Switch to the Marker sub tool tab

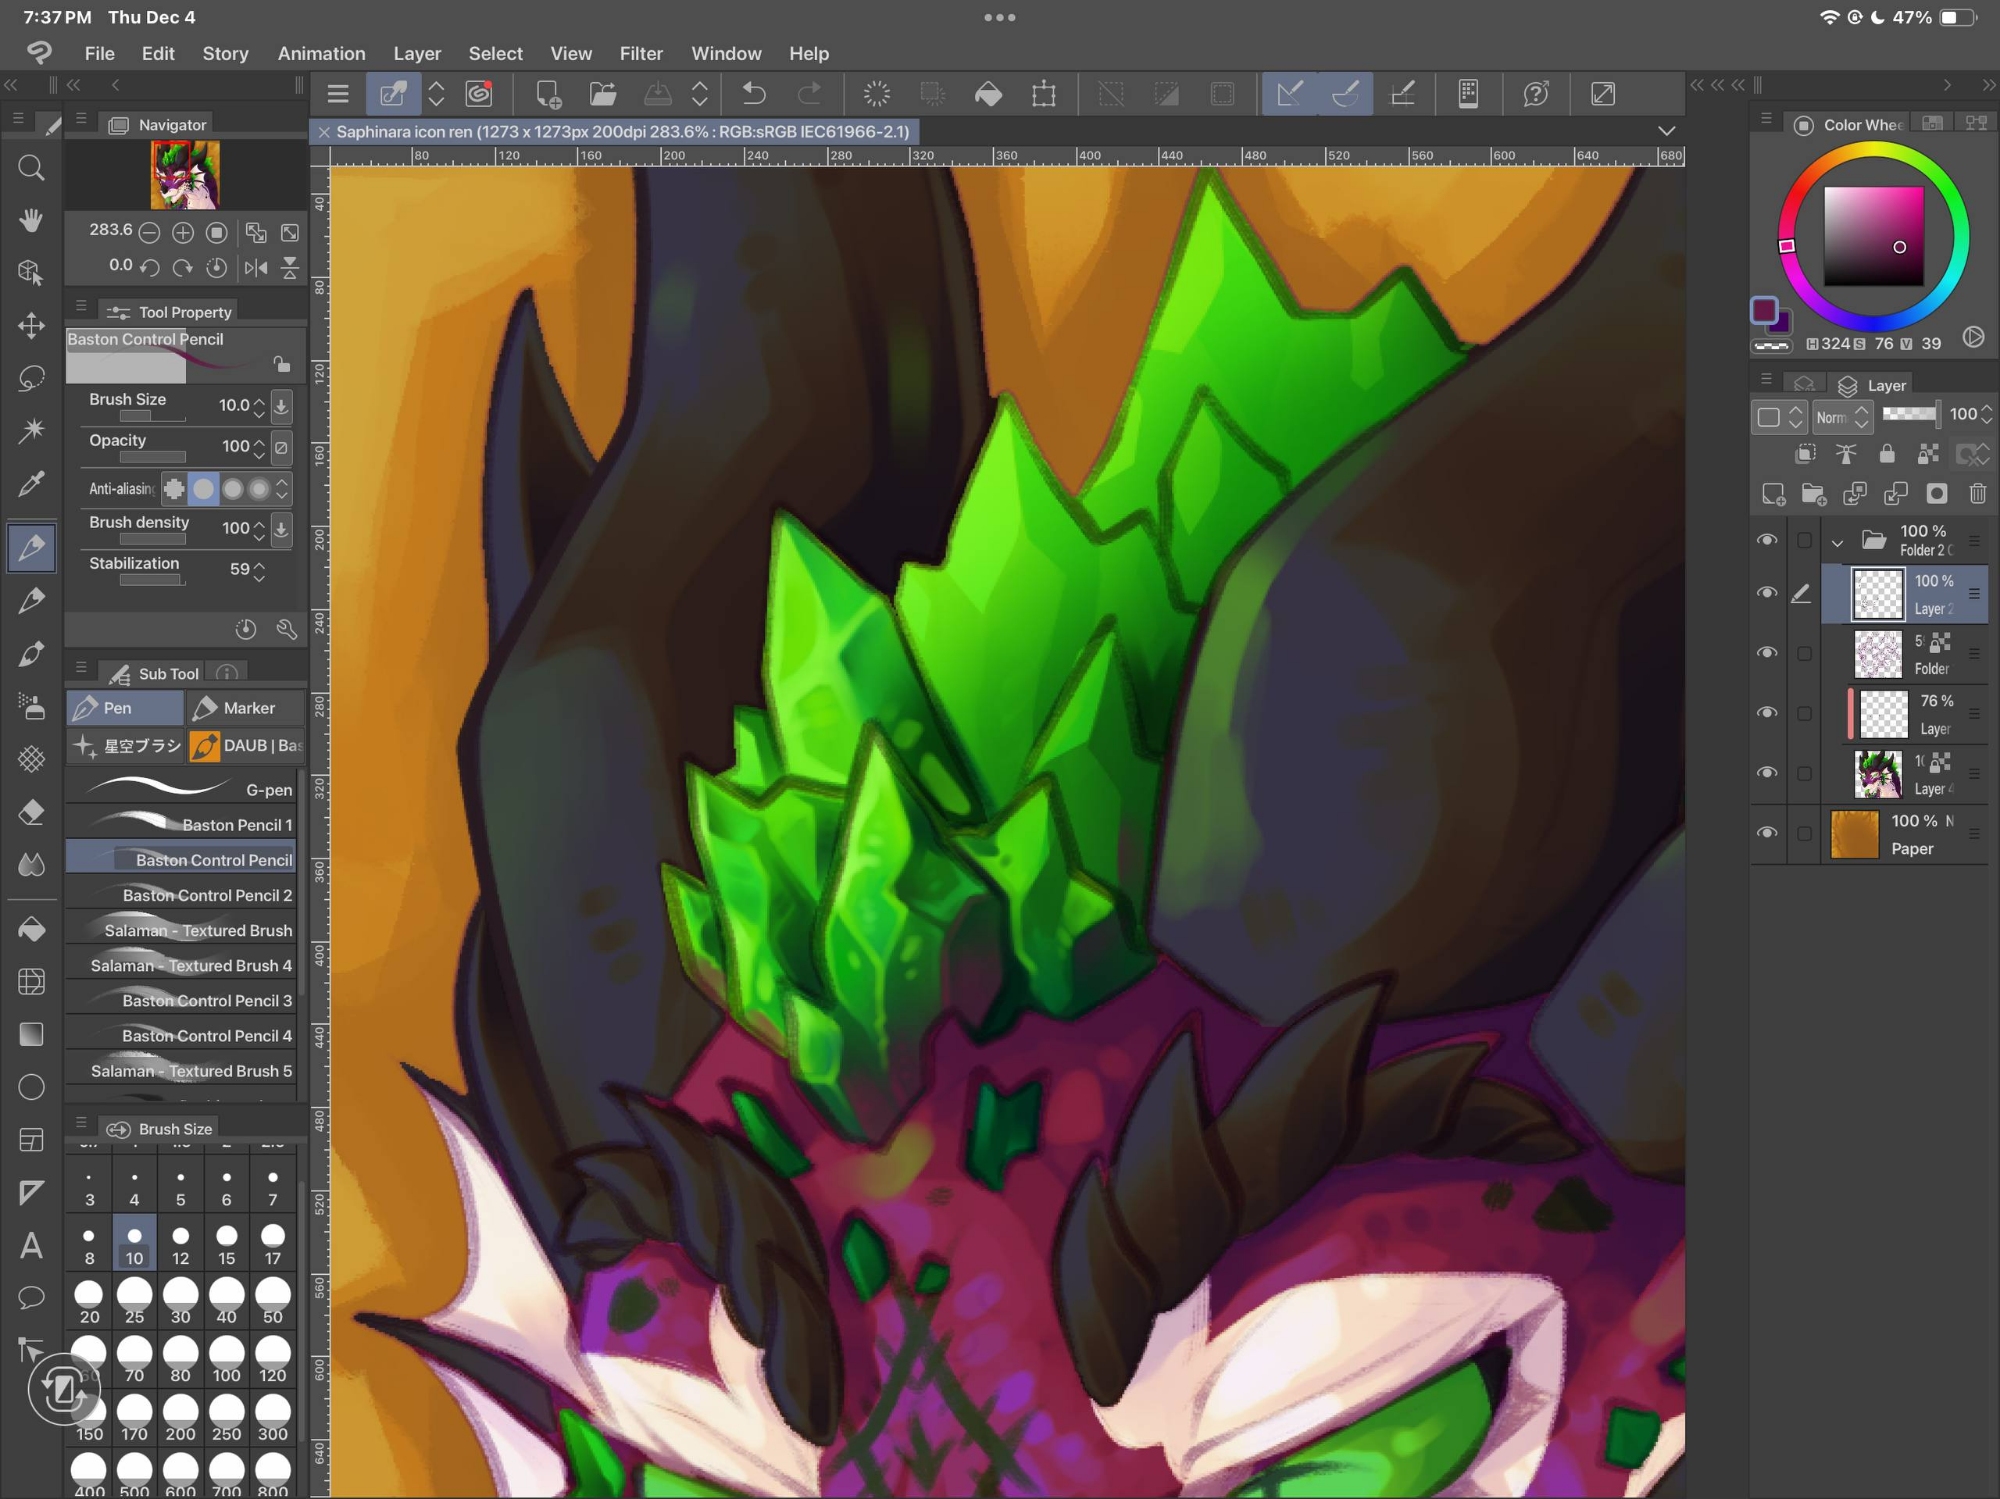[246, 708]
